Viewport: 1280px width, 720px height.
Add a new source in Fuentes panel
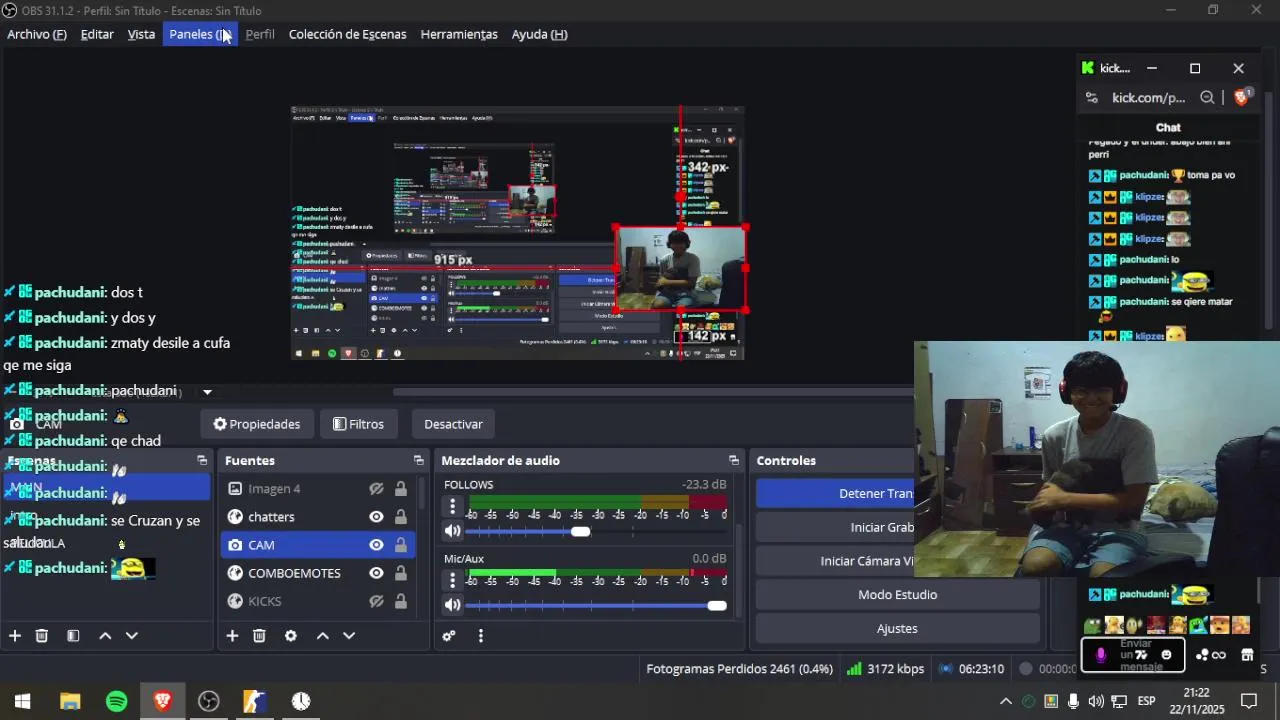tap(232, 635)
